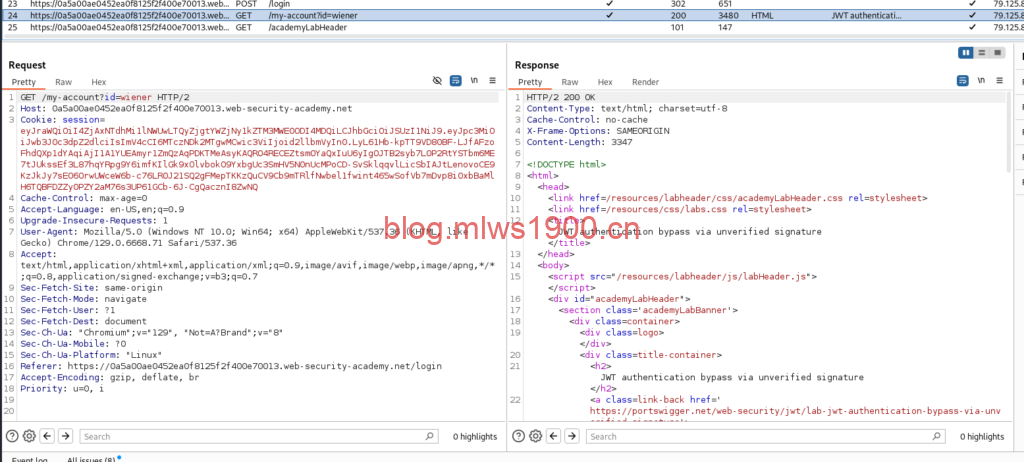Toggle the \n show-newlines button in Response

[981, 80]
